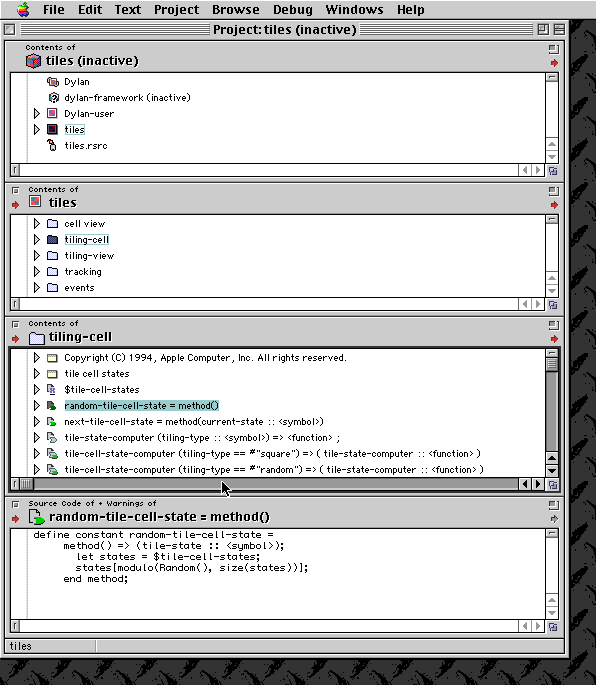Click zoom box of the tiles pane

(x=554, y=191)
